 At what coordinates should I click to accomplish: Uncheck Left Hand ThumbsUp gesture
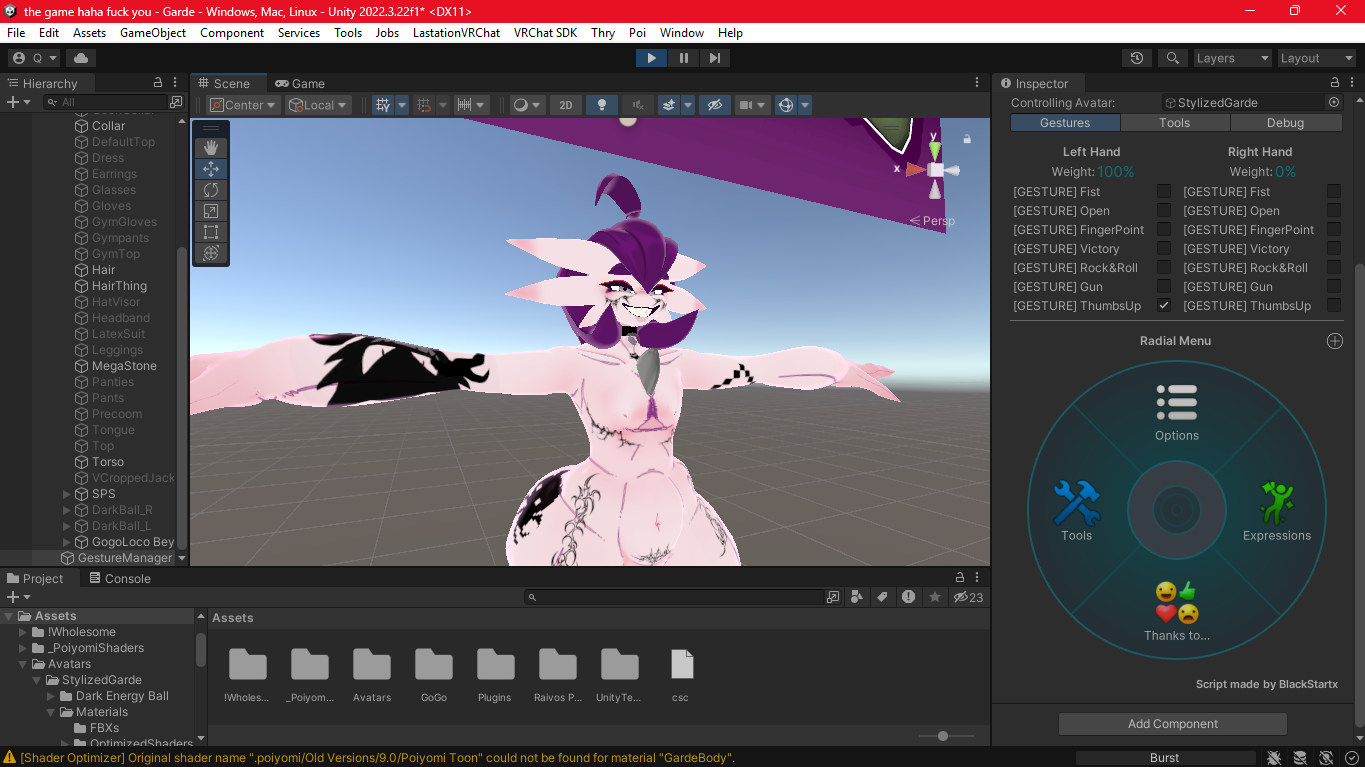point(1164,305)
